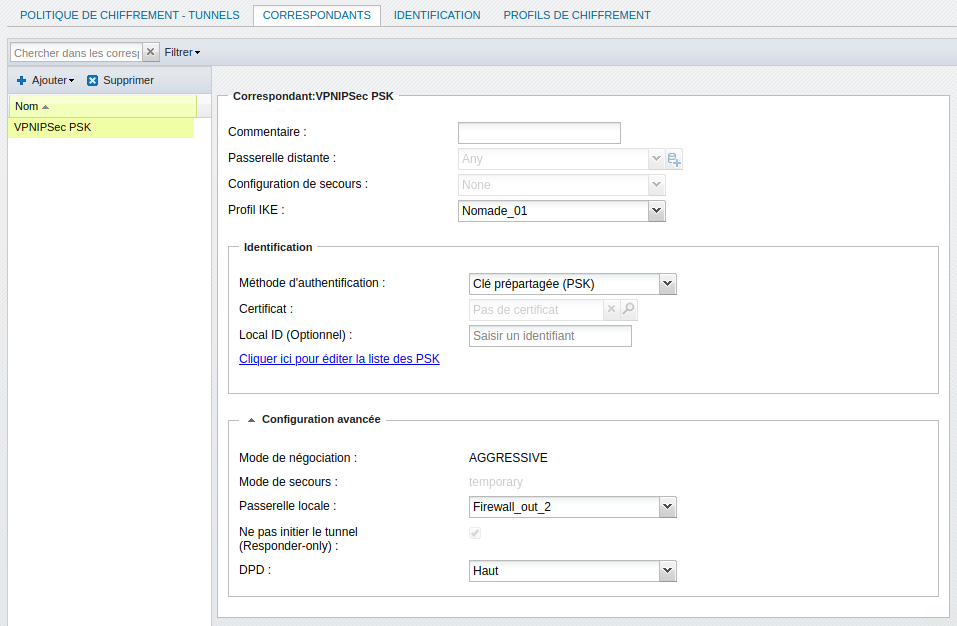
Task: Collapse the Configuration avancée section
Action: pyautogui.click(x=251, y=420)
